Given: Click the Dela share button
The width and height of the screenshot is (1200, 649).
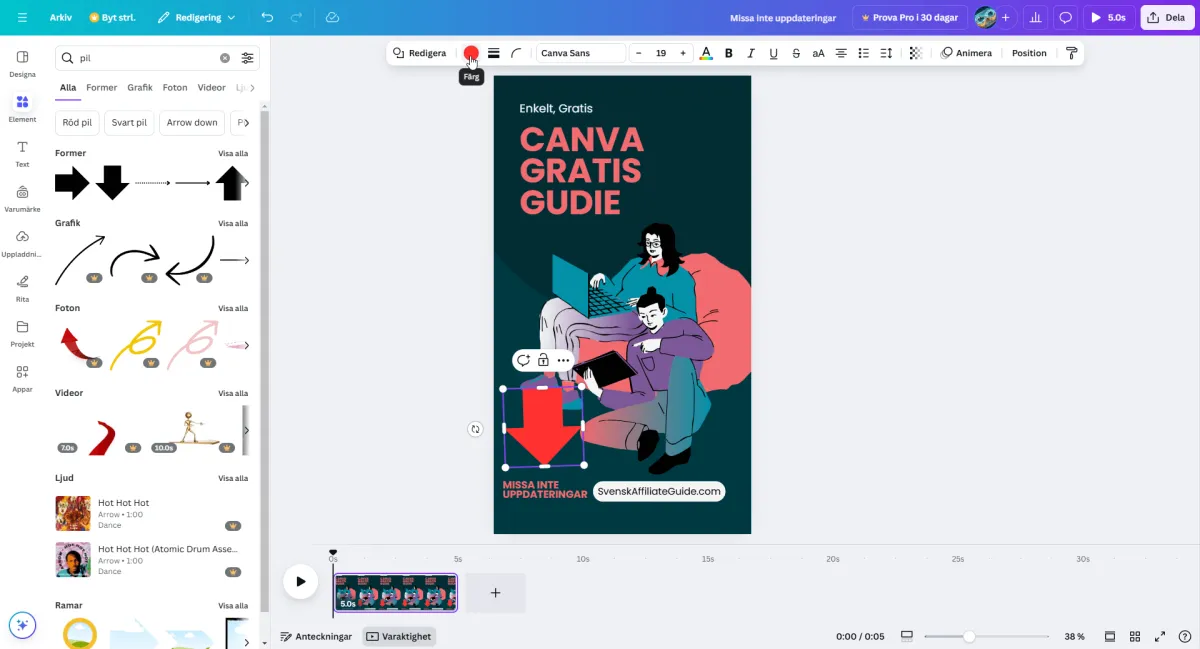Looking at the screenshot, I should tap(1167, 17).
